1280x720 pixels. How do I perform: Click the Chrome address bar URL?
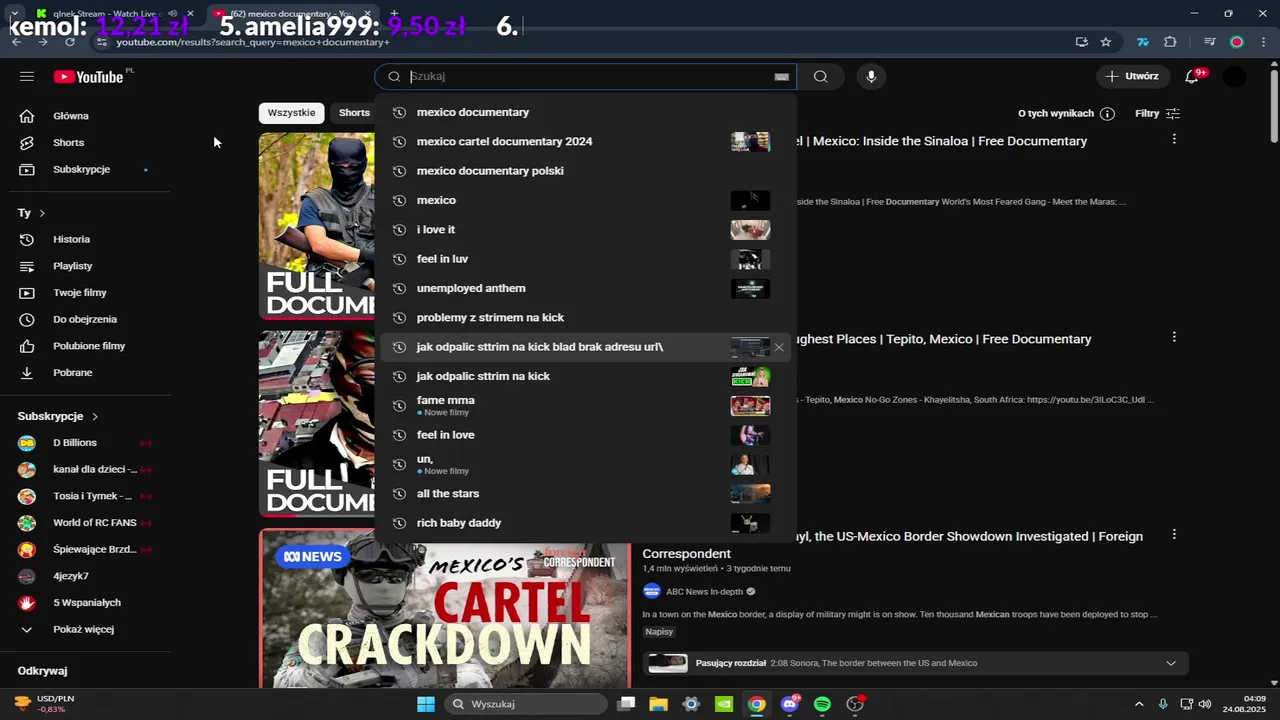tap(253, 42)
